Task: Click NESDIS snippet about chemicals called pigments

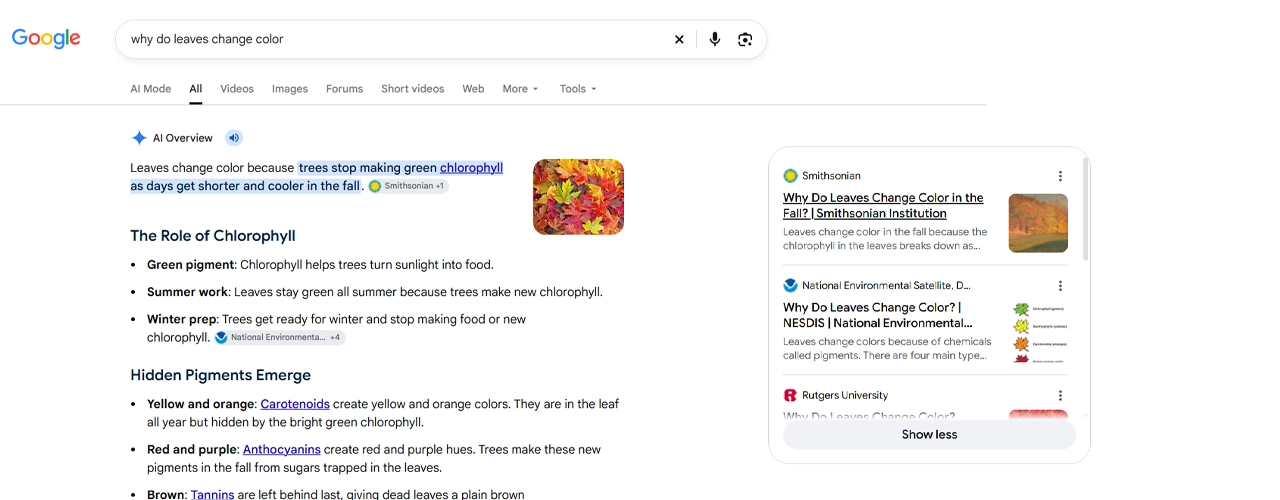Action: click(x=887, y=349)
